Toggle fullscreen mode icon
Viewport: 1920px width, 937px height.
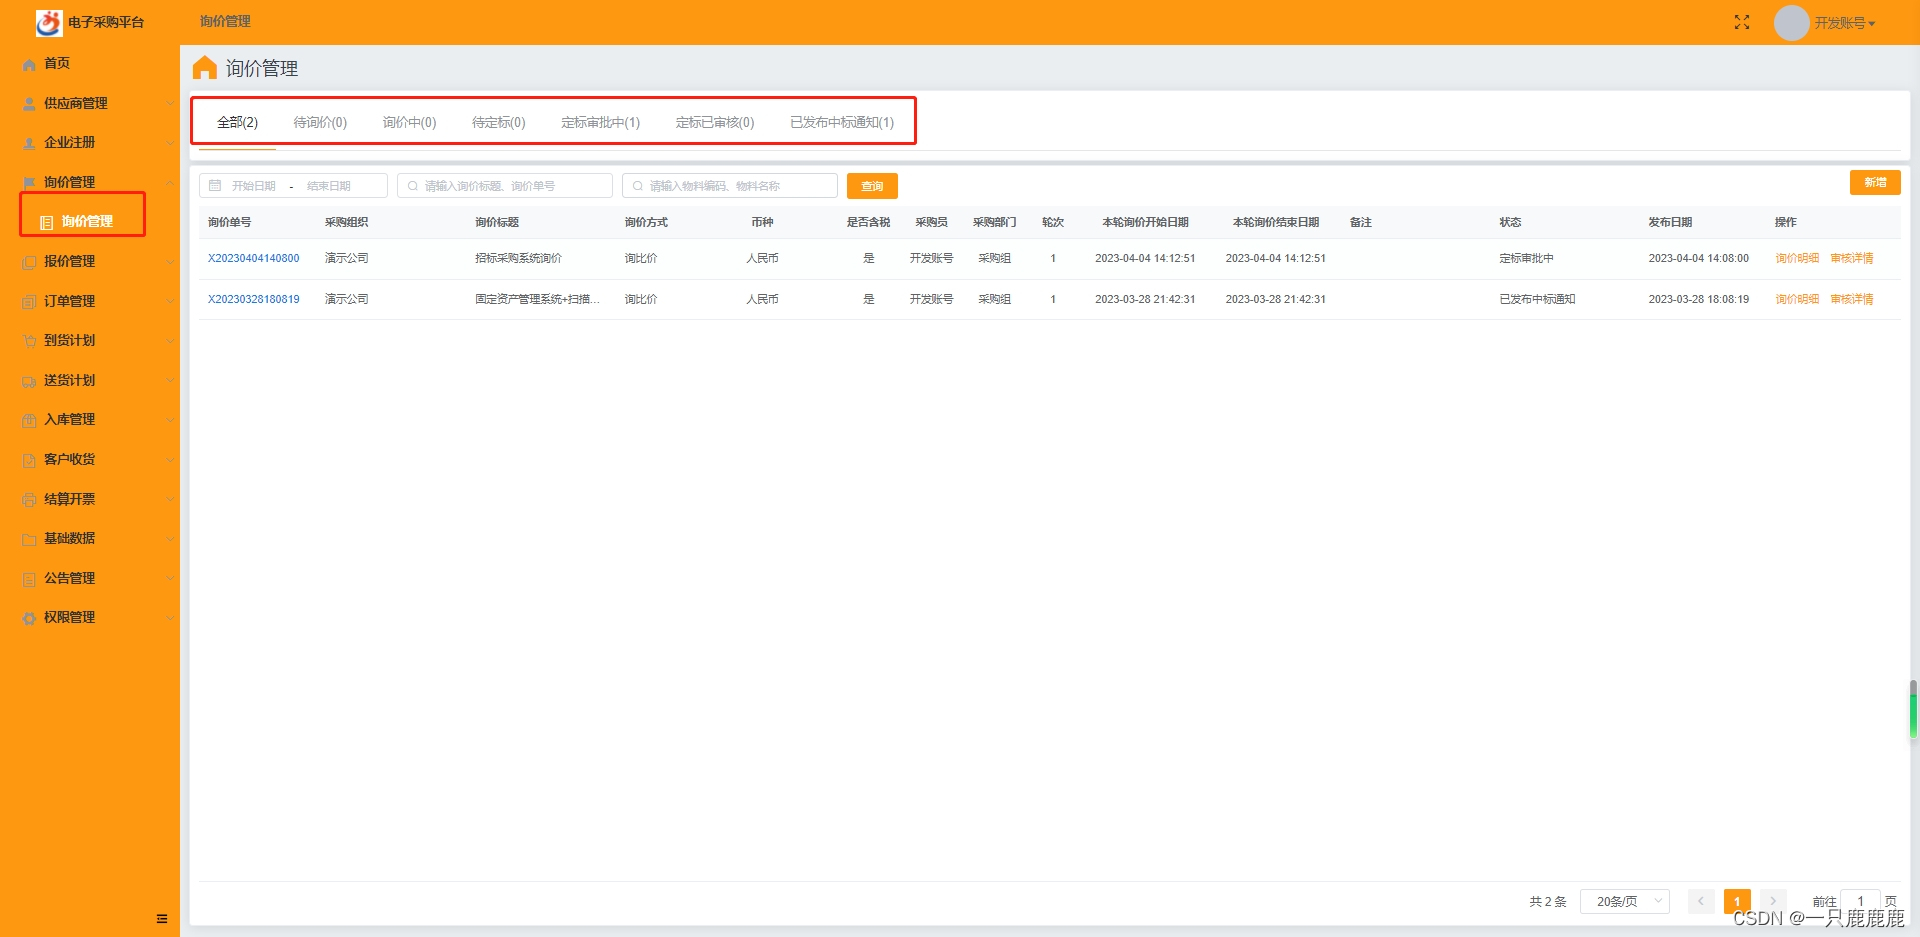click(1742, 22)
